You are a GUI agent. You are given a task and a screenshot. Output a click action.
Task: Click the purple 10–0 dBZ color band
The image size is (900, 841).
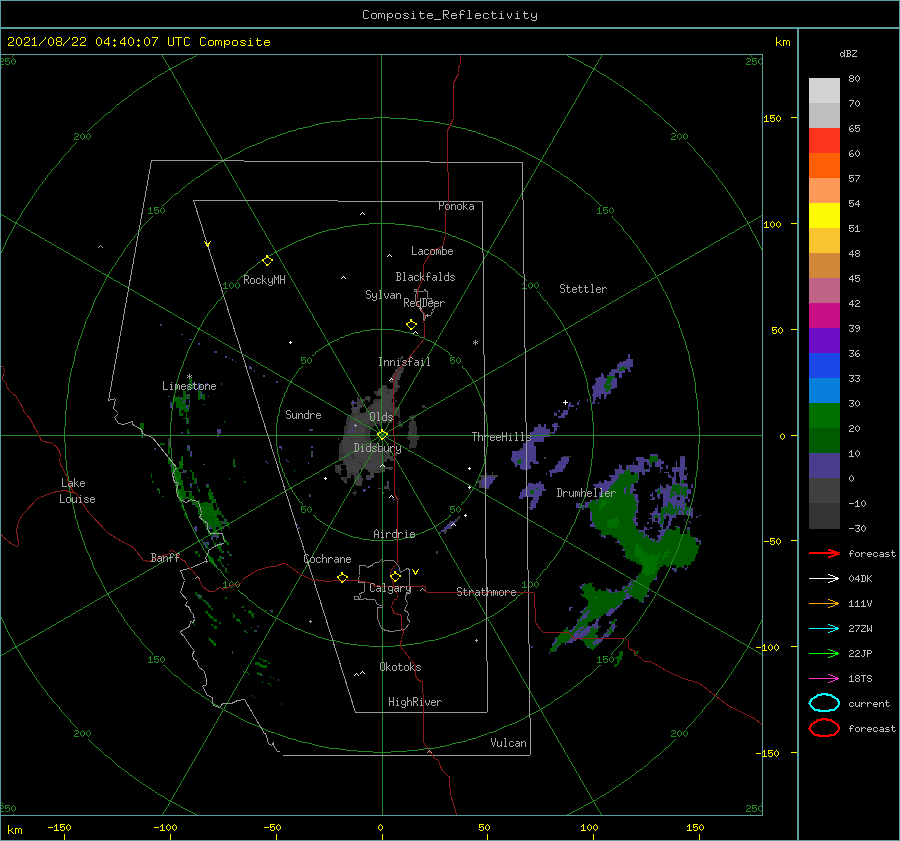(x=824, y=466)
